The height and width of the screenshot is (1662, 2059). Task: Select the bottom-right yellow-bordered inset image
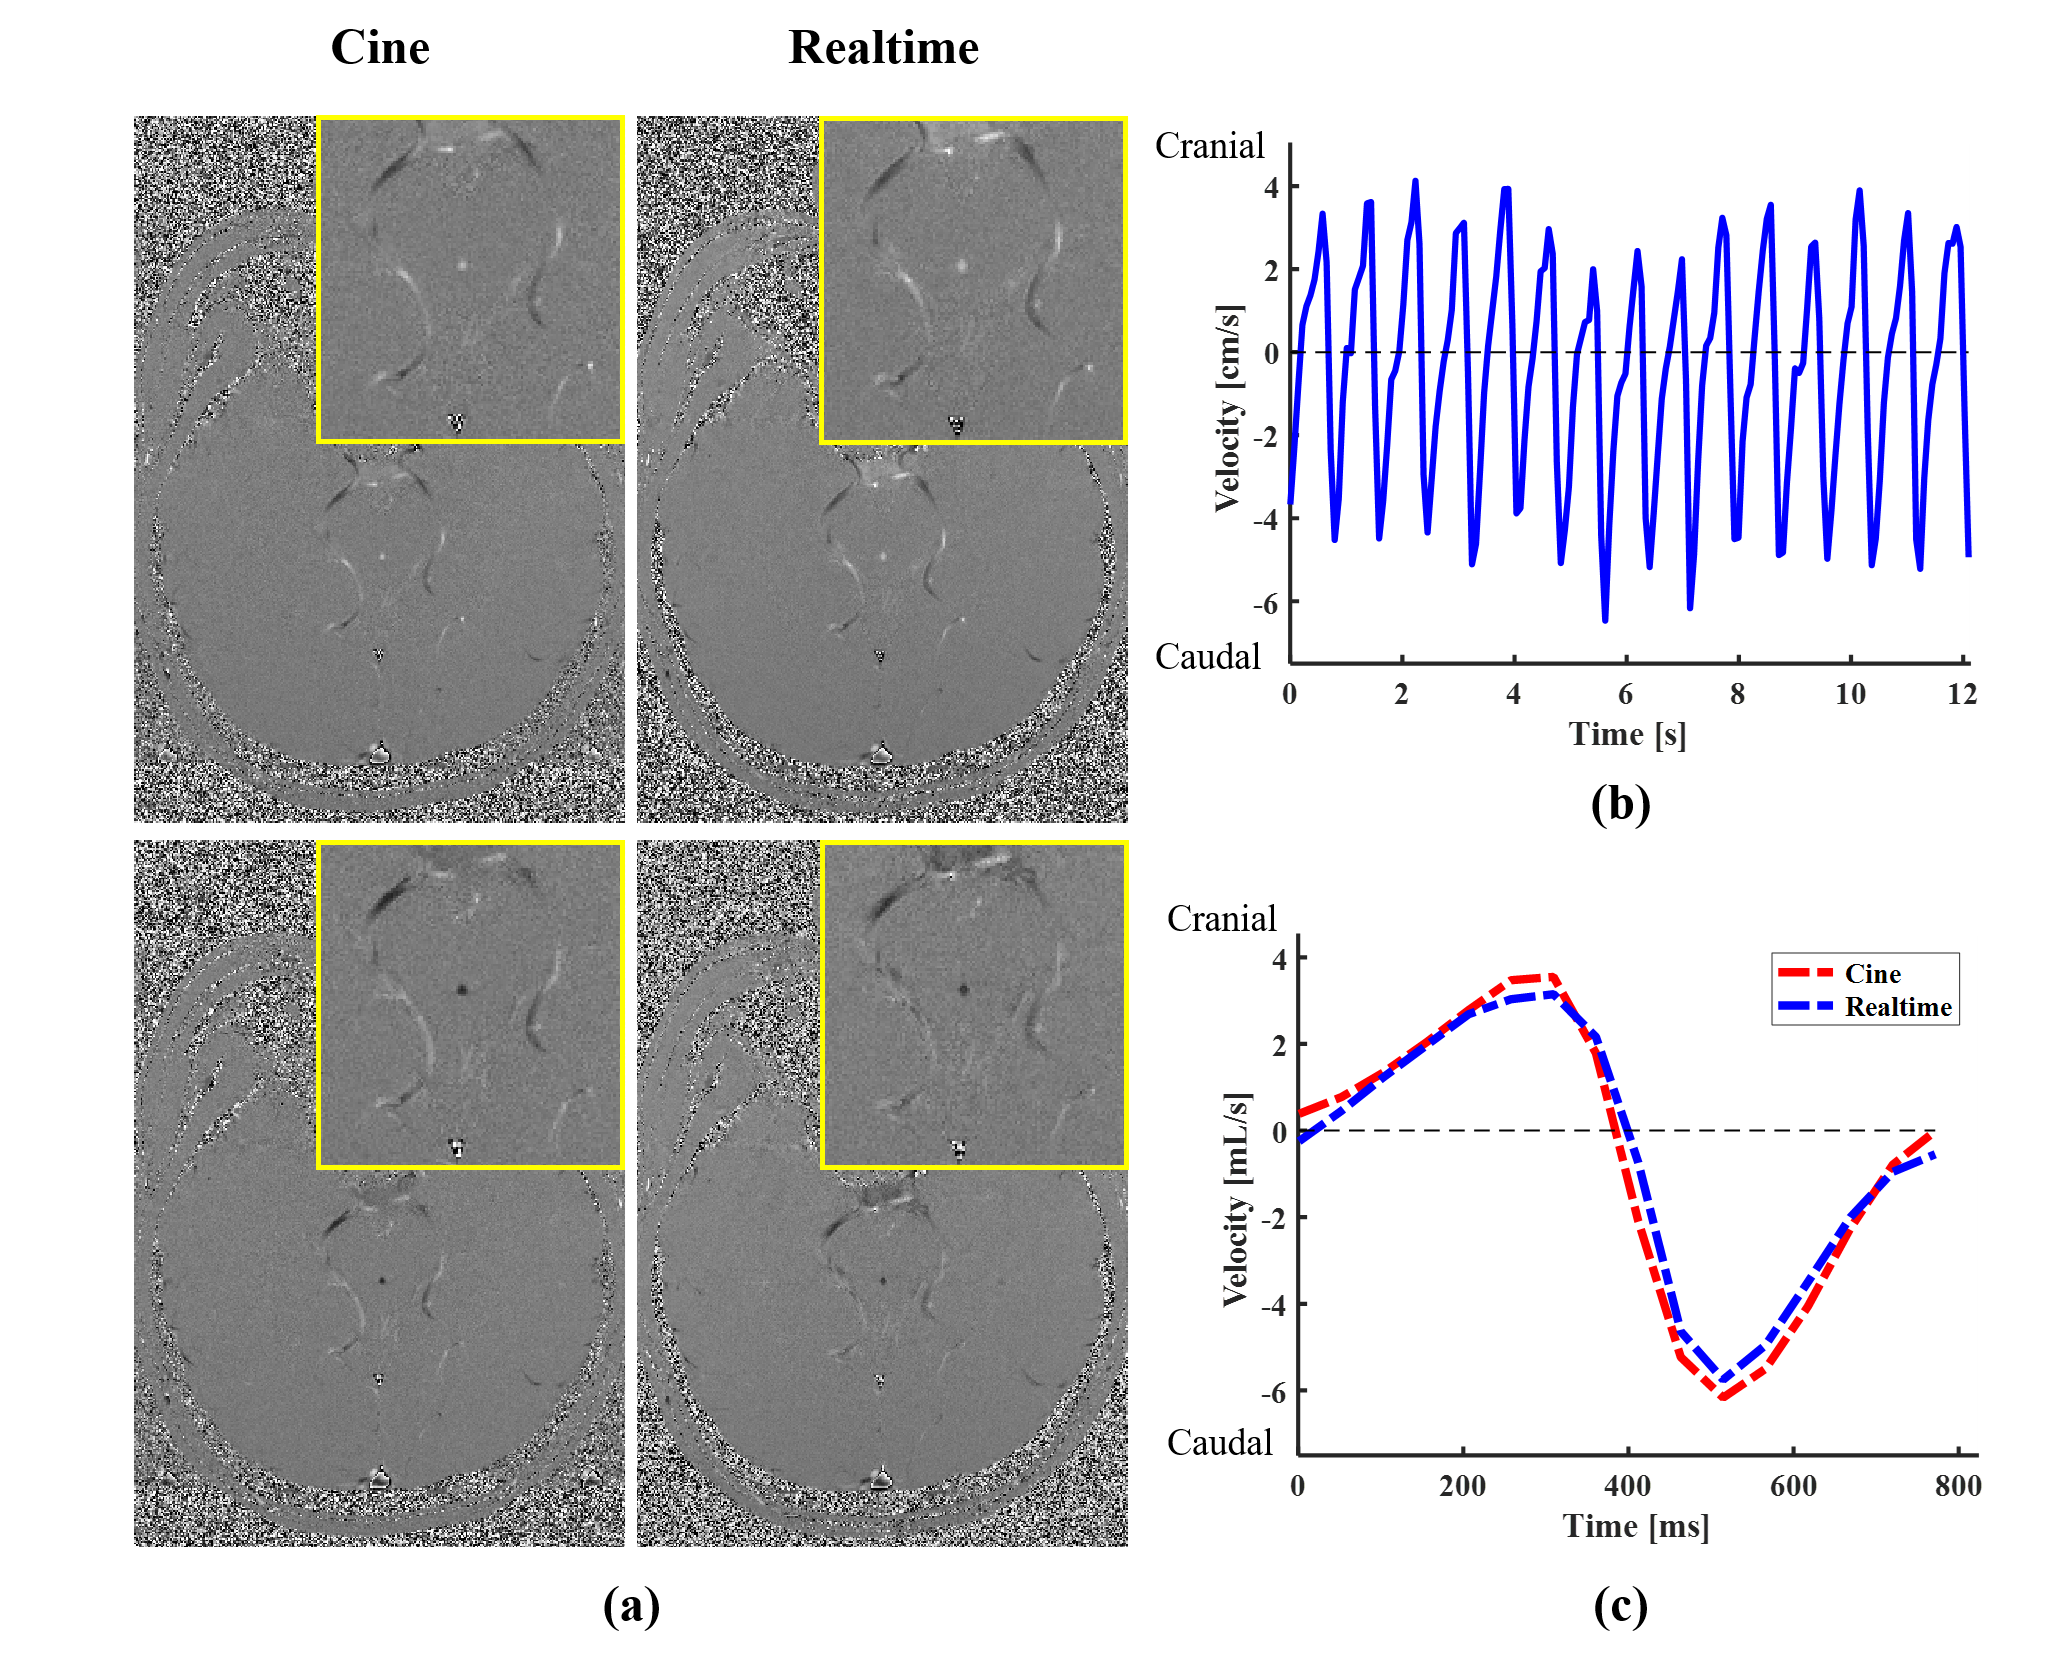973,1005
